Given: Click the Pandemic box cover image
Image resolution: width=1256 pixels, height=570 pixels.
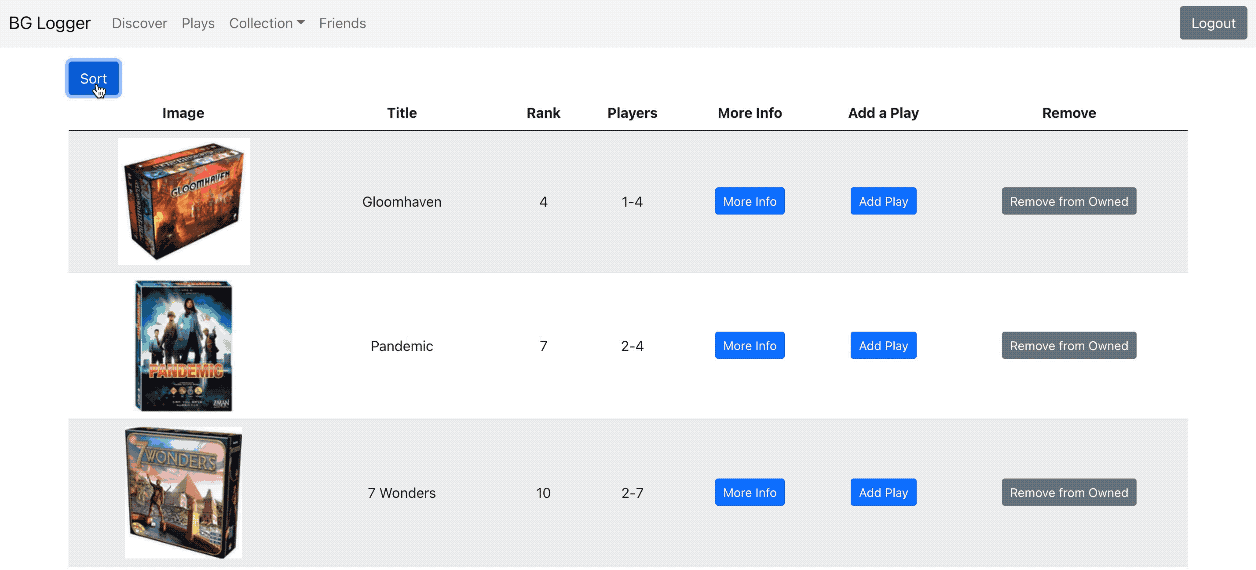Looking at the screenshot, I should [x=184, y=346].
